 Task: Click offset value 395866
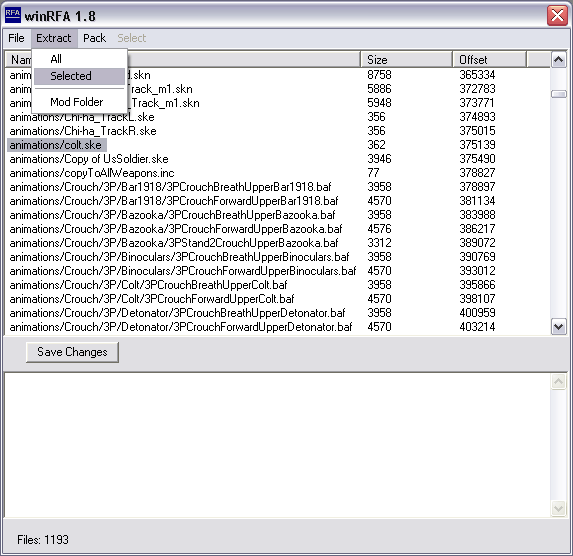(477, 285)
